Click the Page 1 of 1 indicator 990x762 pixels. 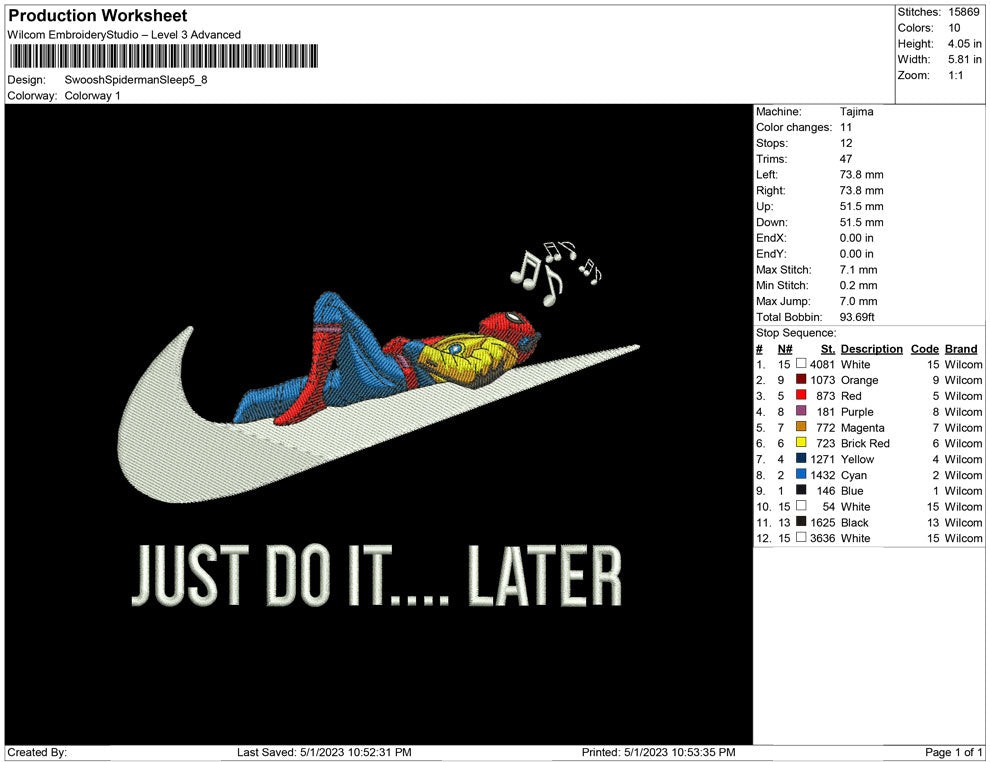pos(953,752)
